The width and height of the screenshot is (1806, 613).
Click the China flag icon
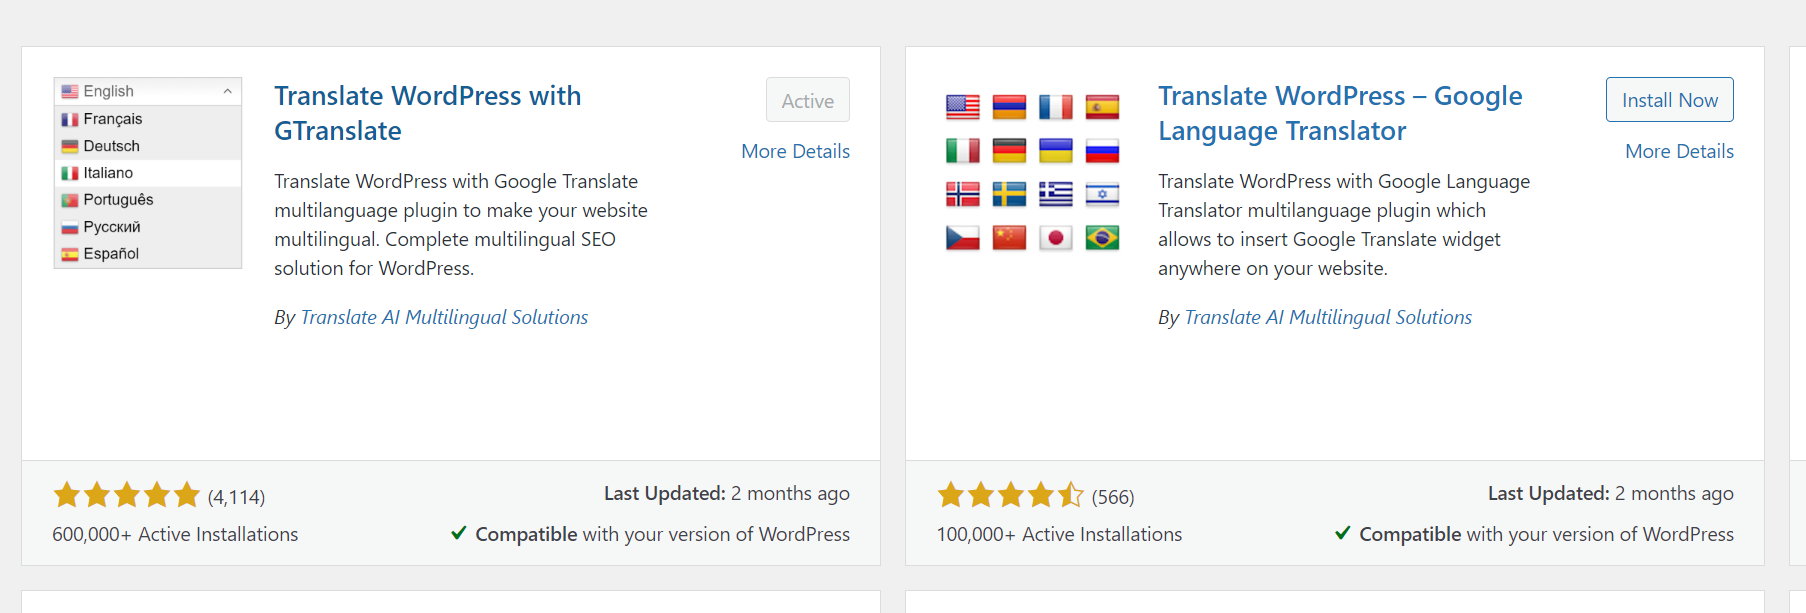1009,238
